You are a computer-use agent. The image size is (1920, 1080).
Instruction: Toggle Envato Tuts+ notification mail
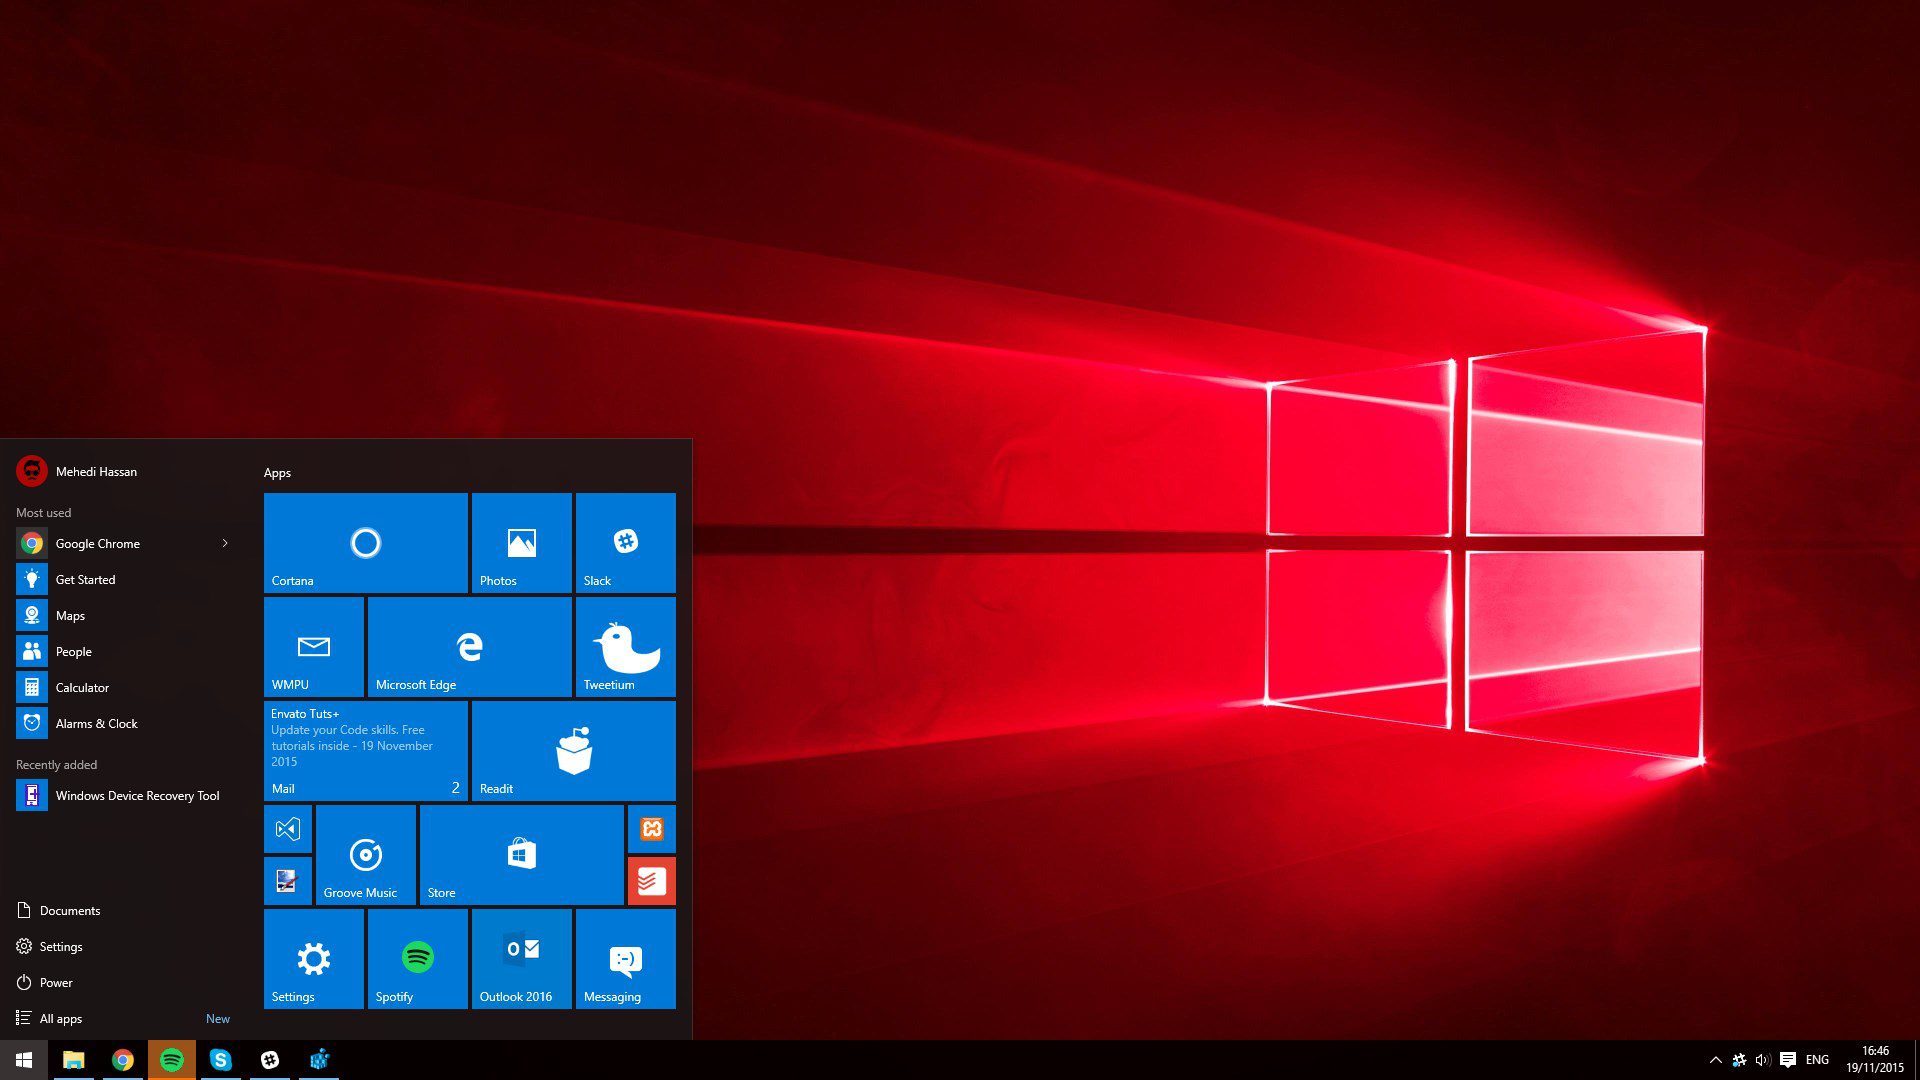[x=363, y=749]
